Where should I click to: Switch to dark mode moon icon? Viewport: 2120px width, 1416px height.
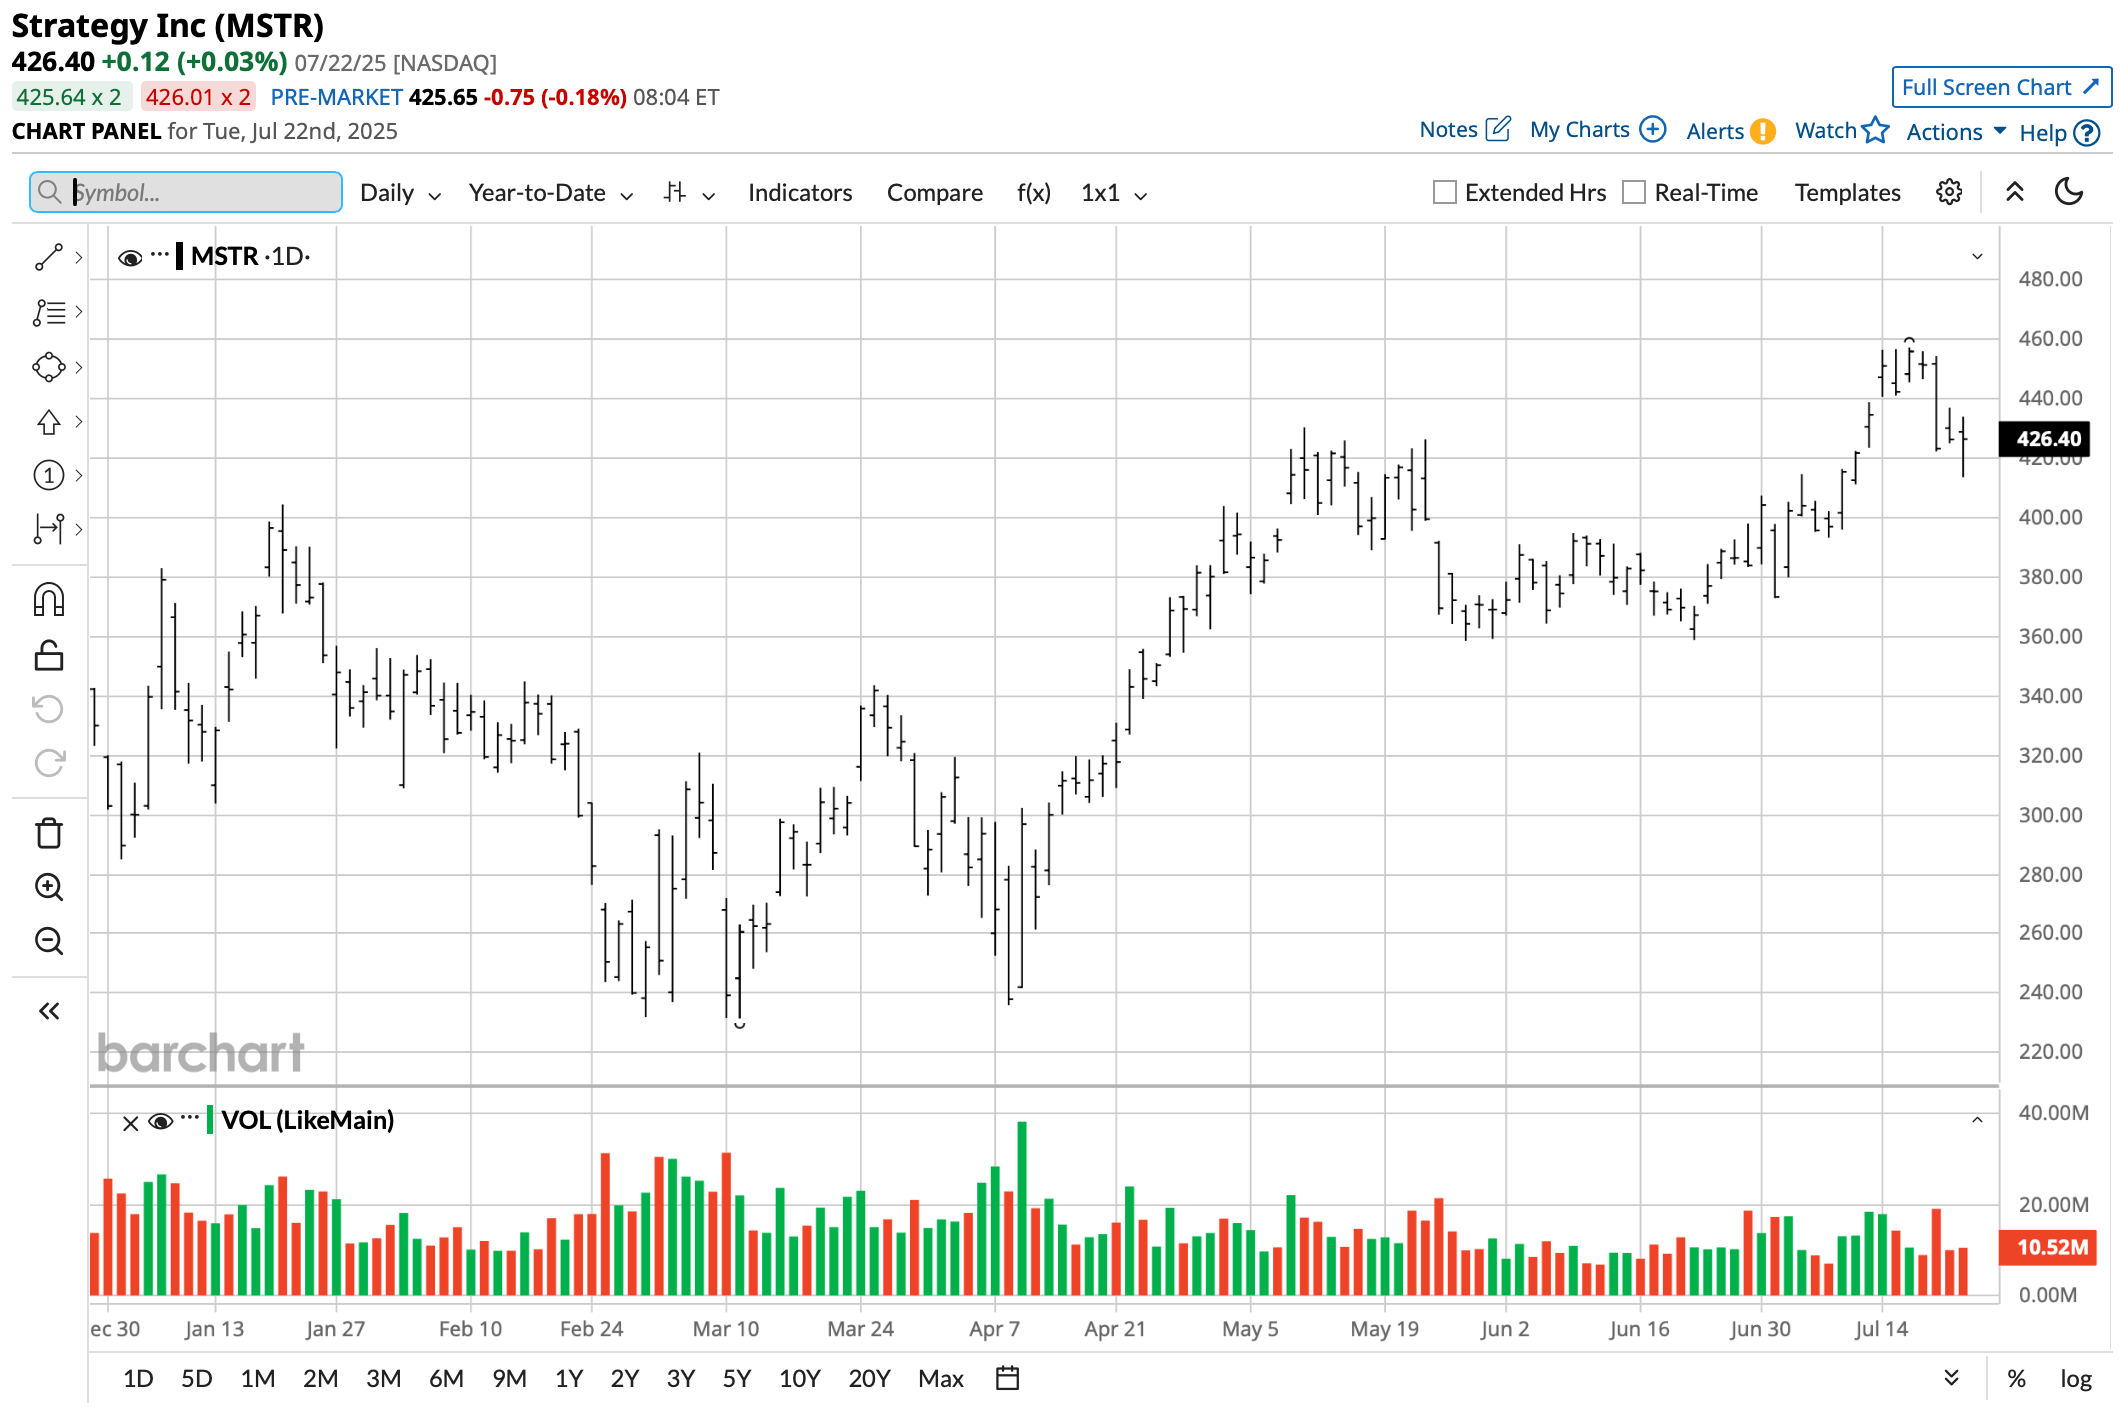coord(2068,191)
